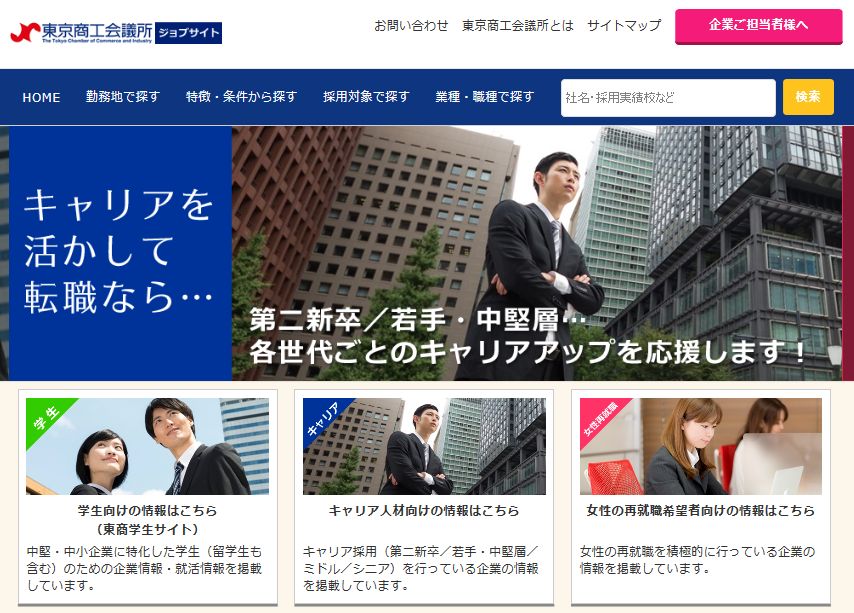Open 勤務地で探す menu item
Screen dimensions: 854x613
click(x=123, y=97)
